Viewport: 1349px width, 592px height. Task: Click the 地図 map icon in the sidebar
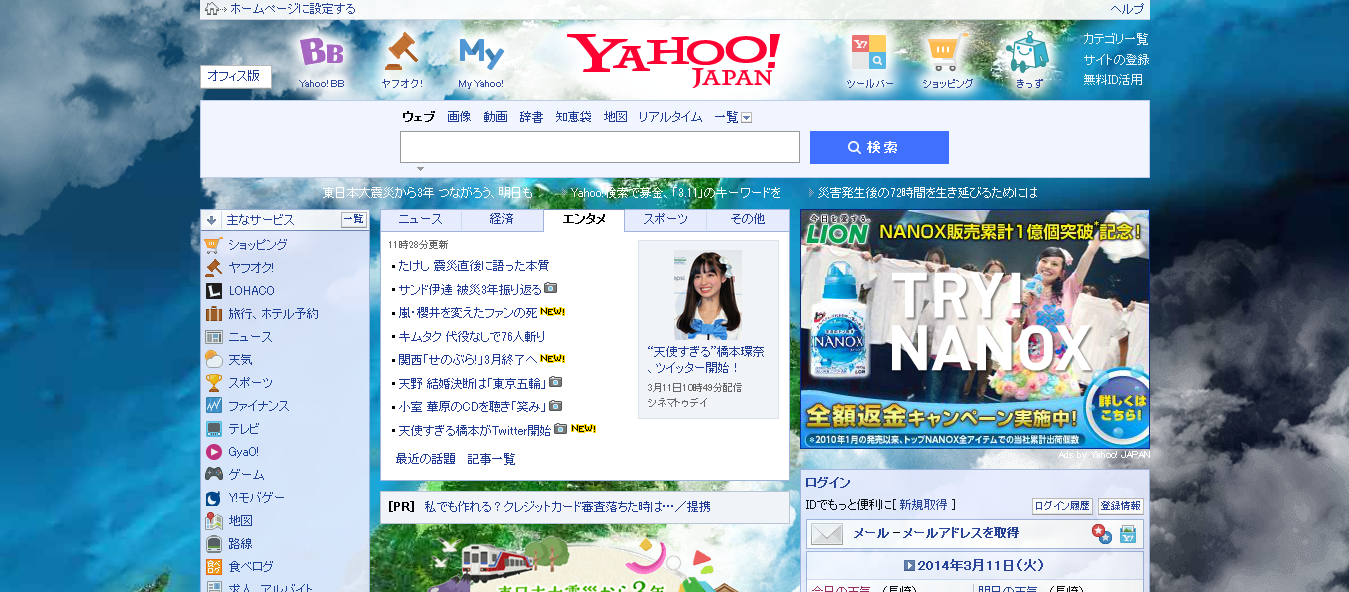[x=213, y=521]
